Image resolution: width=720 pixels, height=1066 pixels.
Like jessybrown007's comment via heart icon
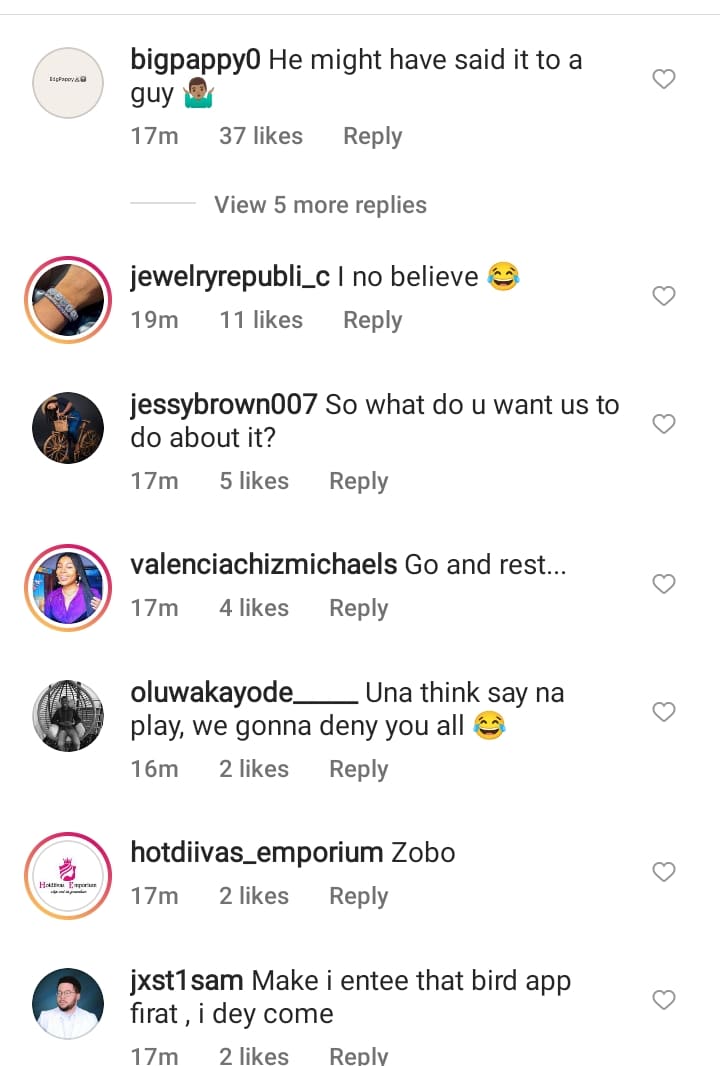664,424
